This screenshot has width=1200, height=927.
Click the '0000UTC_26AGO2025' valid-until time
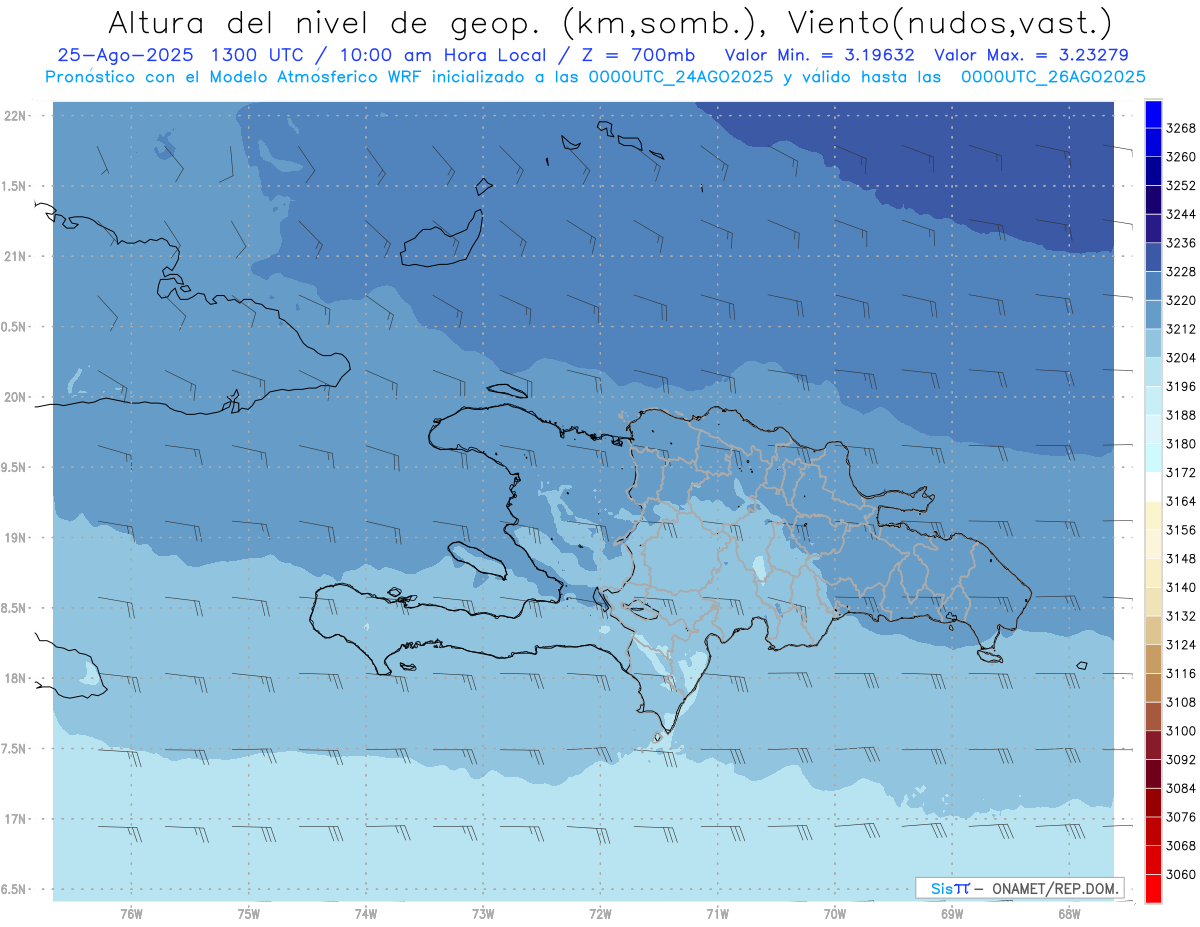tap(1054, 76)
